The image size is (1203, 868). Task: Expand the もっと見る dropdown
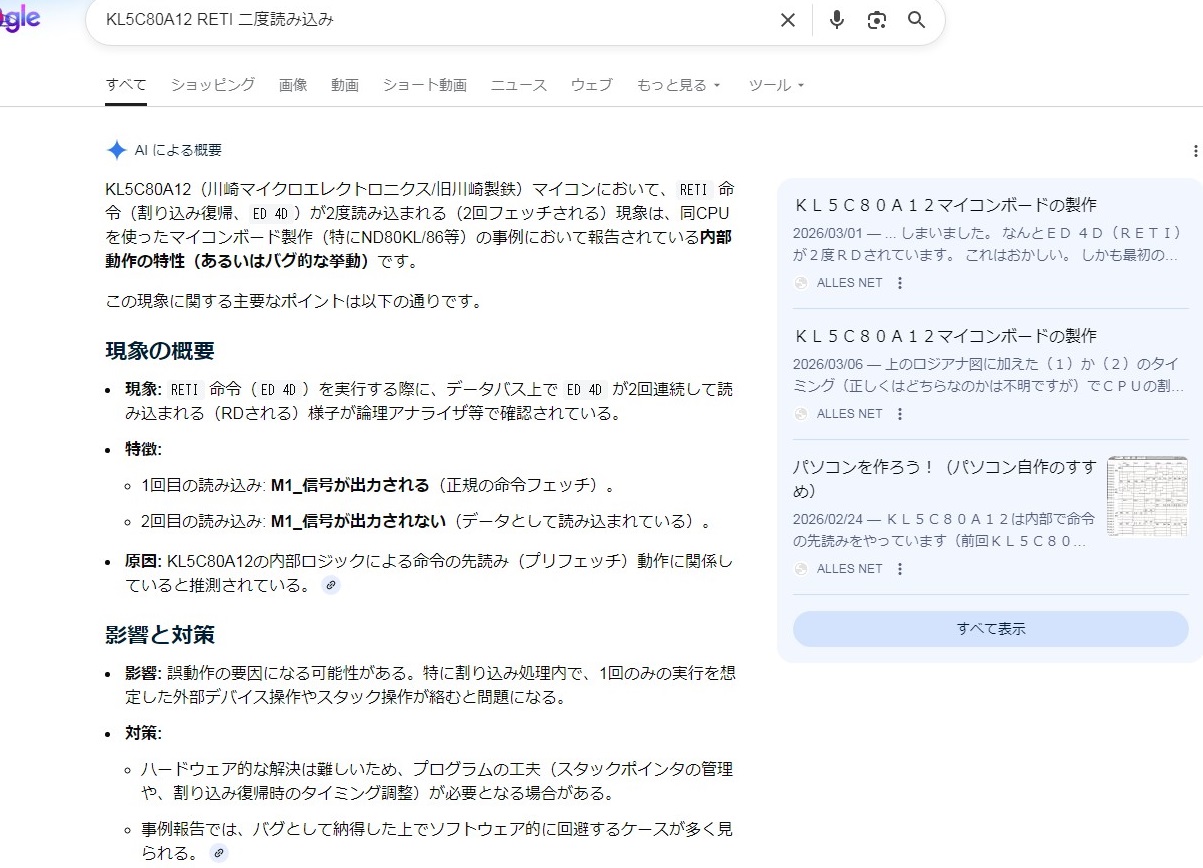[678, 86]
